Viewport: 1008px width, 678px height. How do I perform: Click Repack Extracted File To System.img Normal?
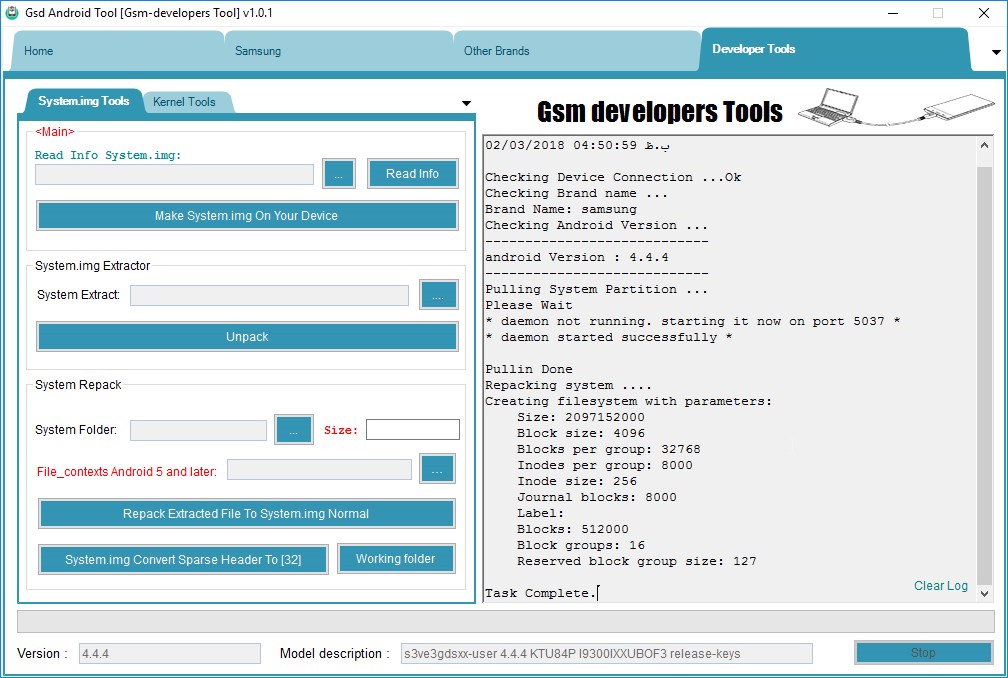[246, 514]
